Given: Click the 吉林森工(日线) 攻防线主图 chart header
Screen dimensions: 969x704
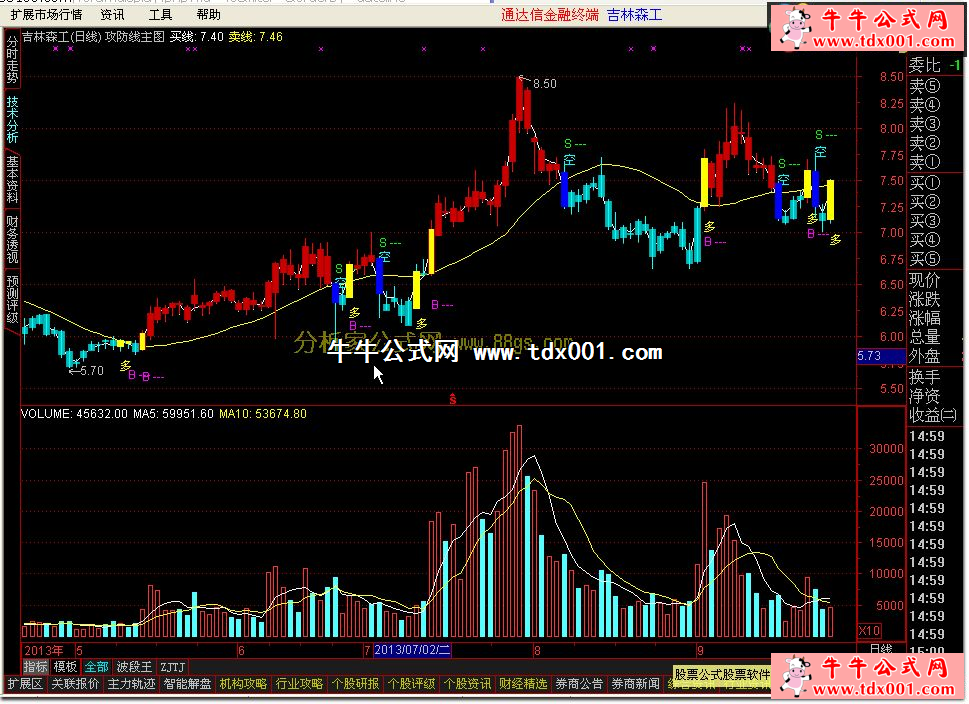Looking at the screenshot, I should pos(93,37).
